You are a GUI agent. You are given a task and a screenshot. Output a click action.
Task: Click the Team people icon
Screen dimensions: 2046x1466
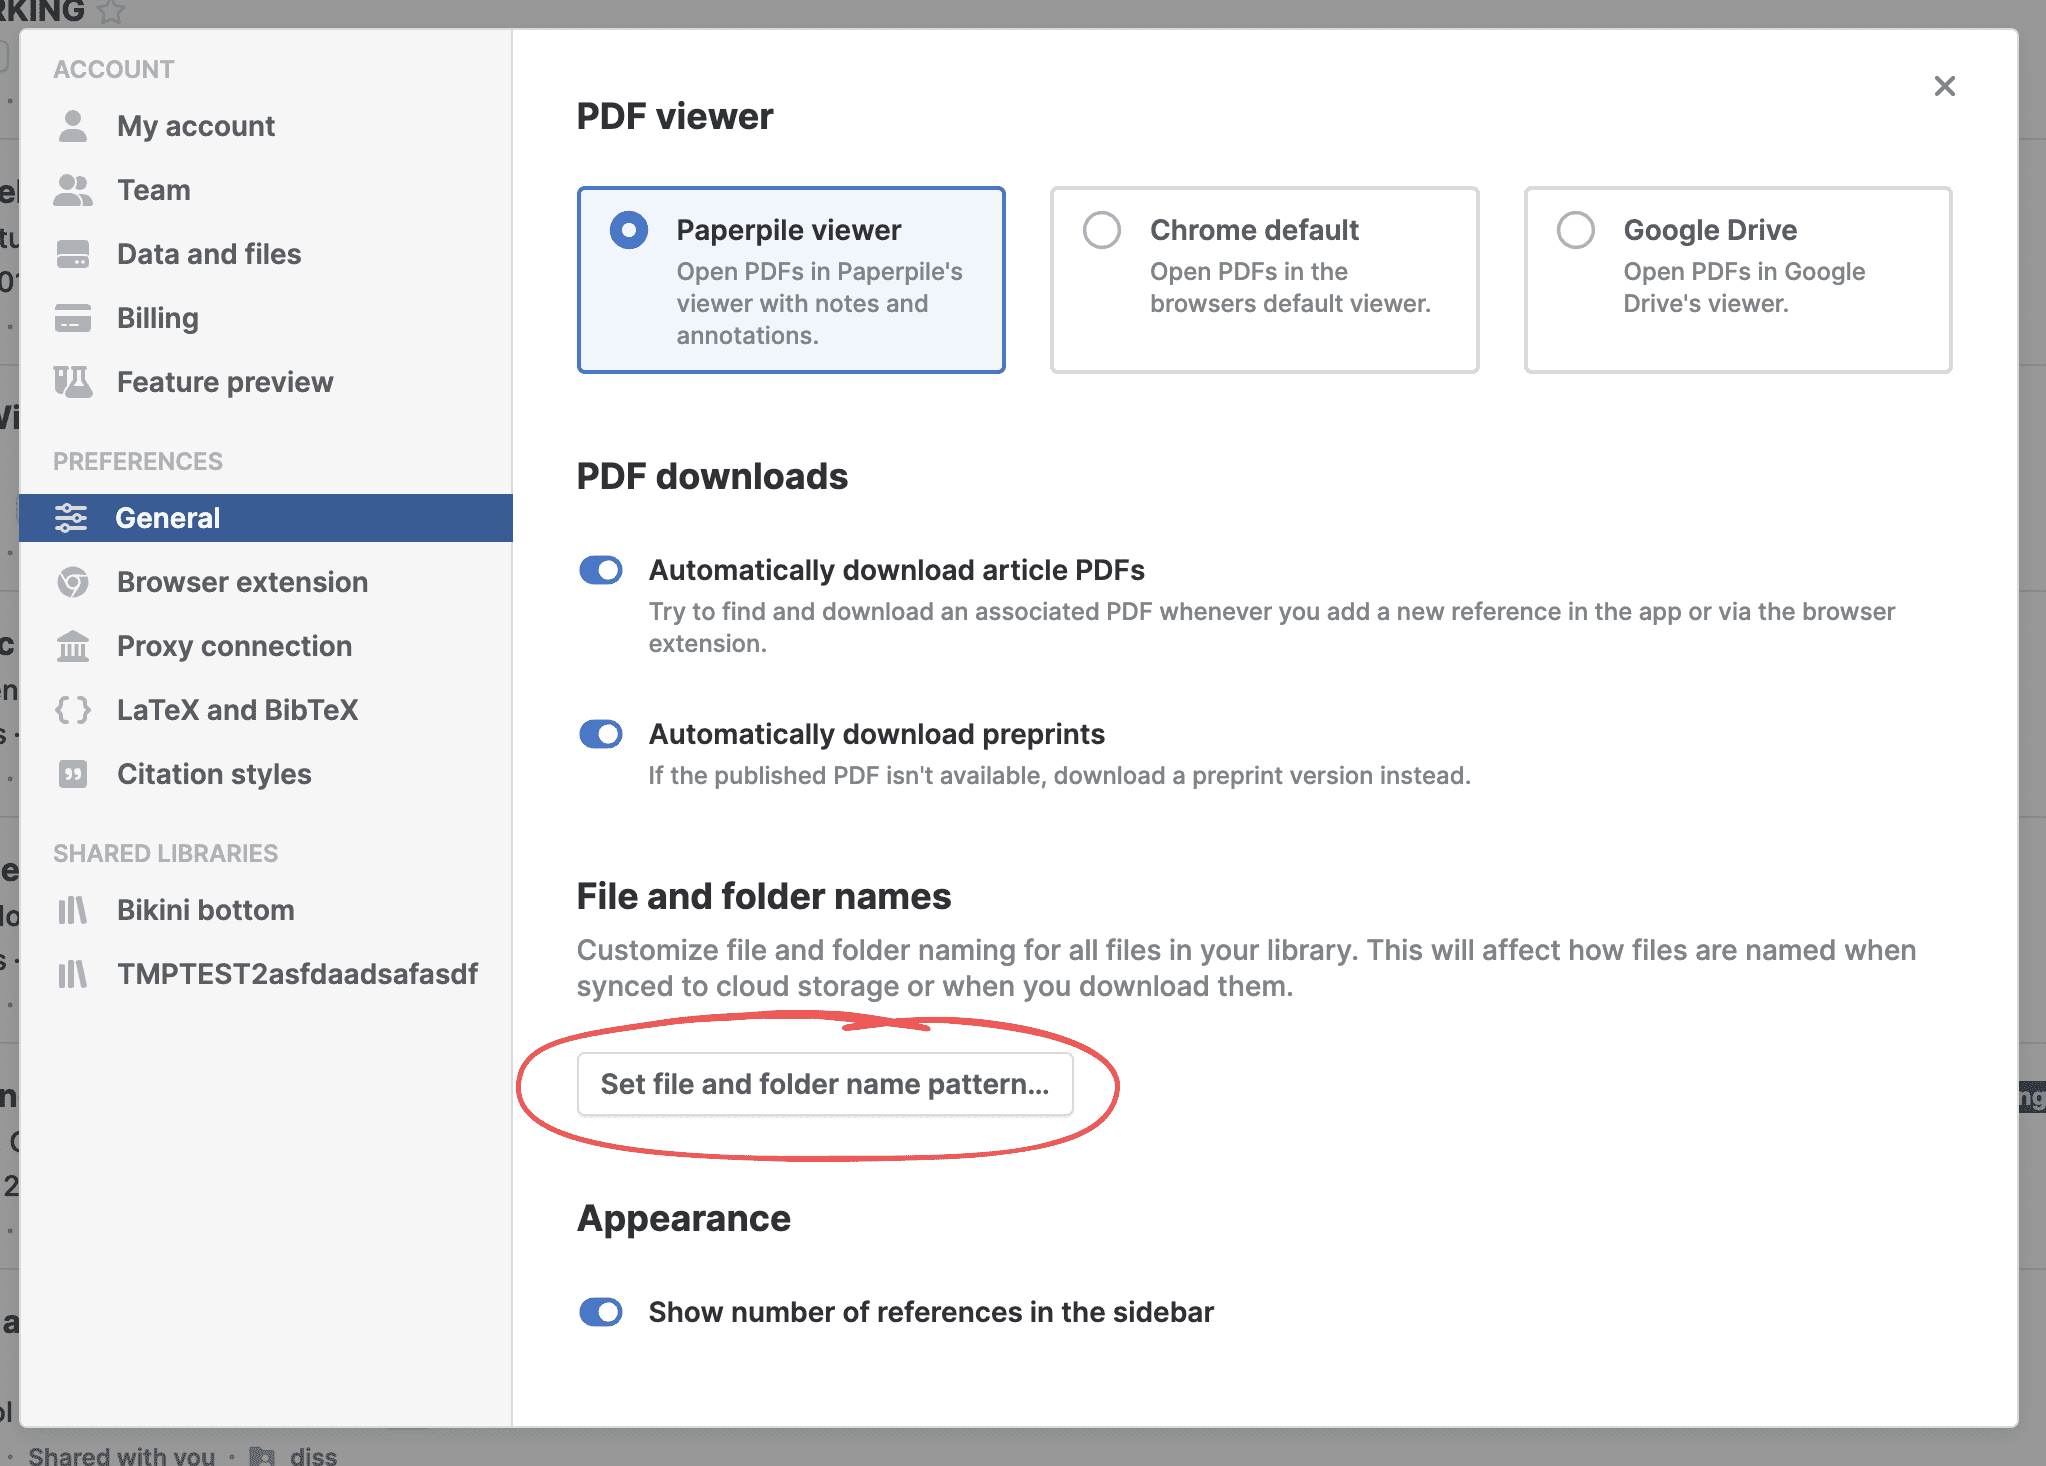[x=72, y=190]
